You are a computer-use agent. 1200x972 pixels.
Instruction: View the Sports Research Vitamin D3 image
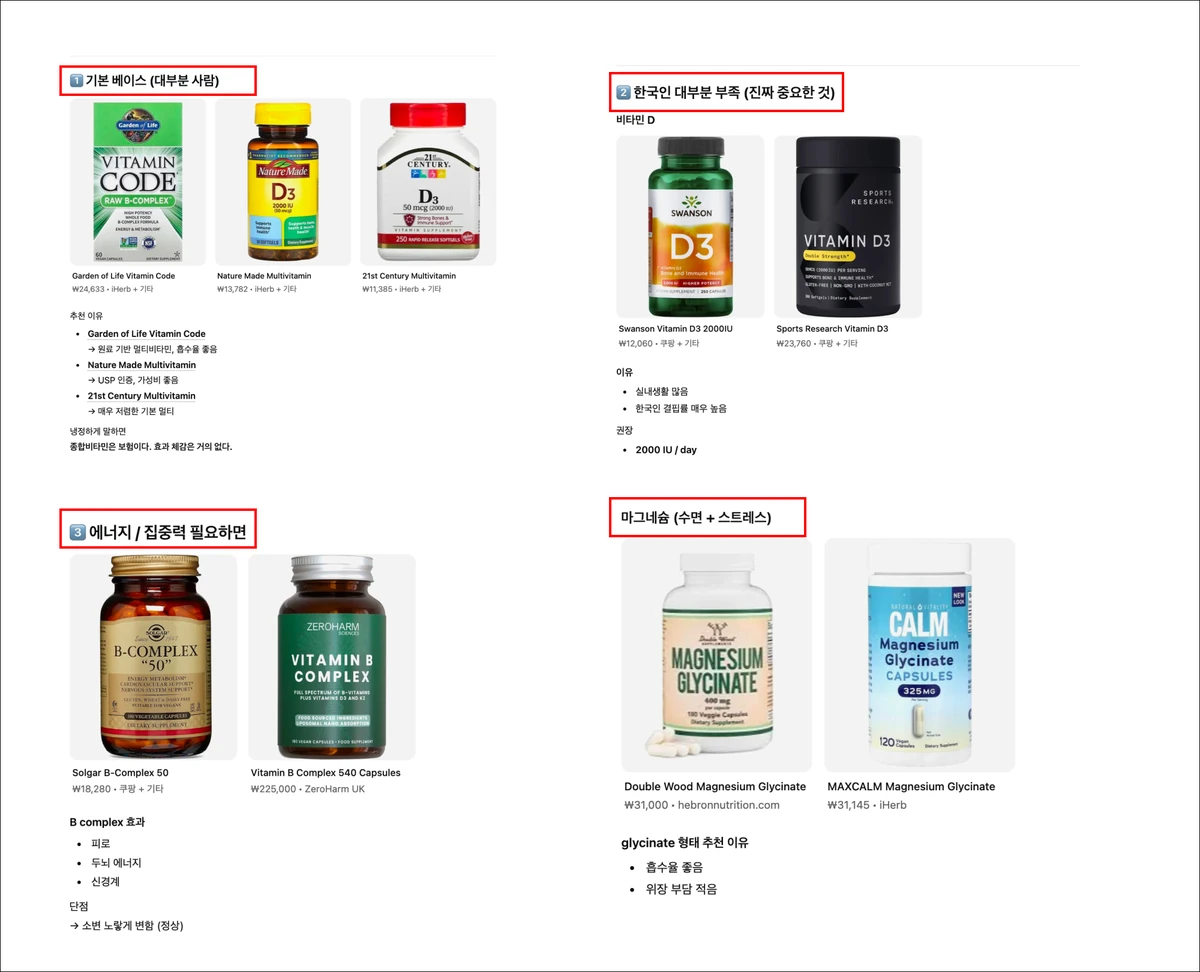pos(848,227)
